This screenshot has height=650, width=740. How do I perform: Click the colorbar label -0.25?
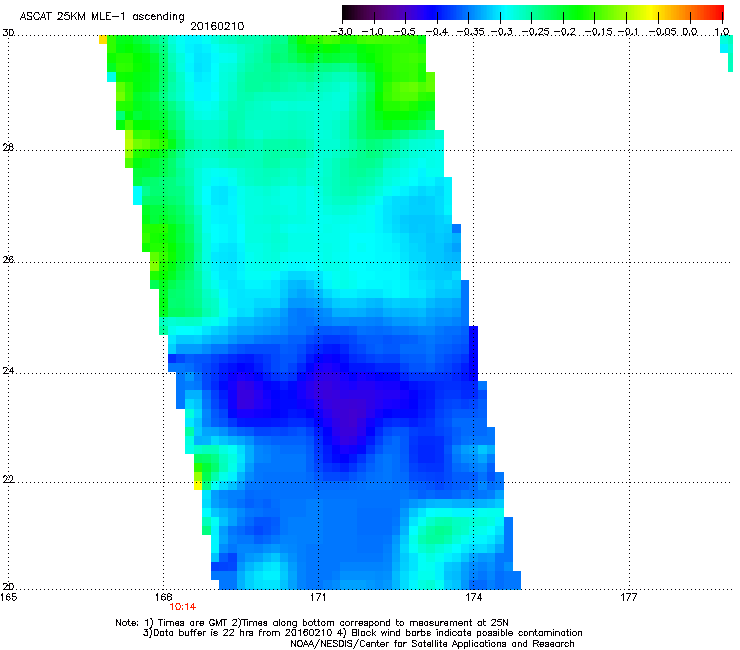[536, 32]
